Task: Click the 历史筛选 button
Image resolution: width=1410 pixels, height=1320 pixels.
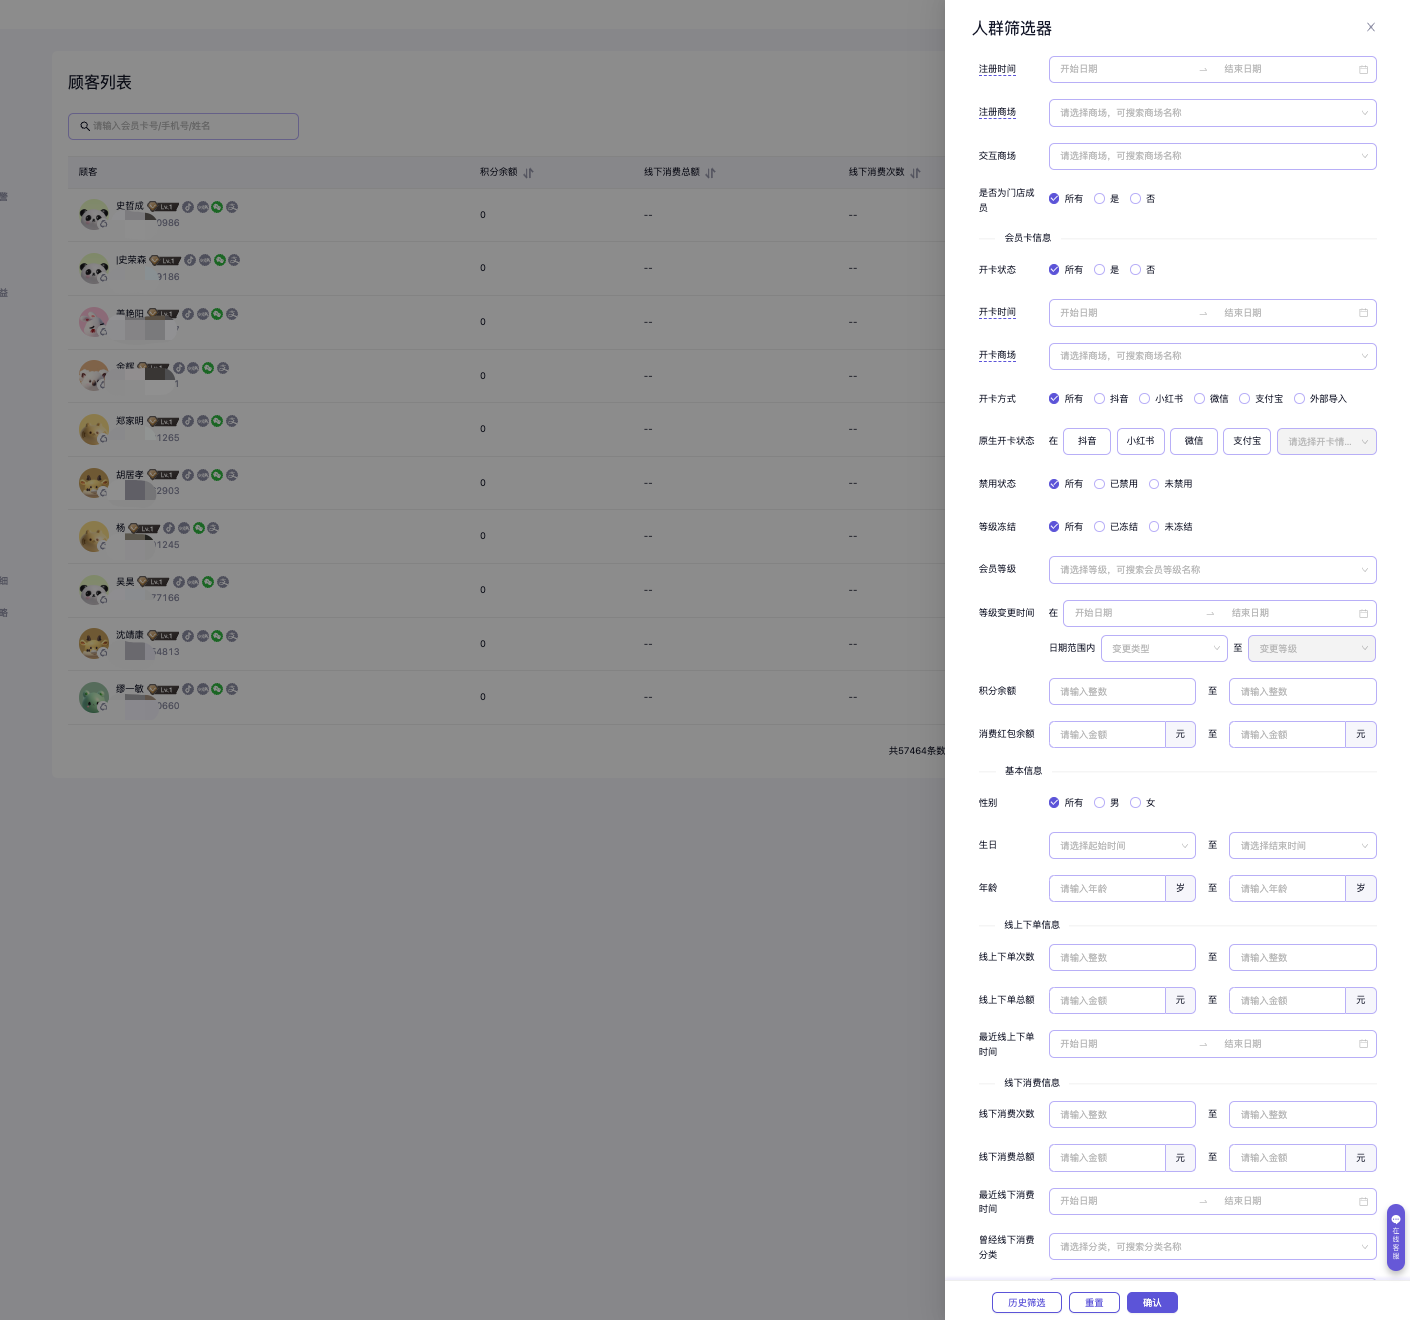Action: (x=1026, y=1302)
